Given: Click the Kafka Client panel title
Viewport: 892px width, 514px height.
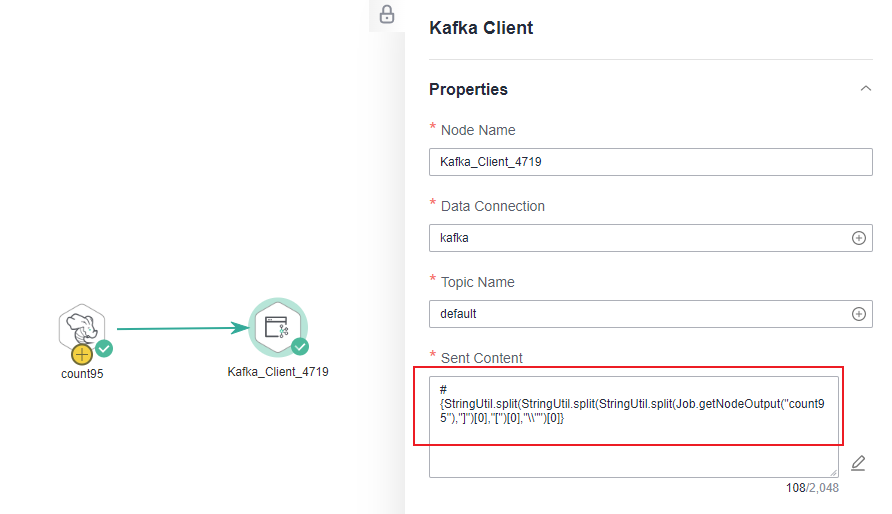Looking at the screenshot, I should [481, 28].
